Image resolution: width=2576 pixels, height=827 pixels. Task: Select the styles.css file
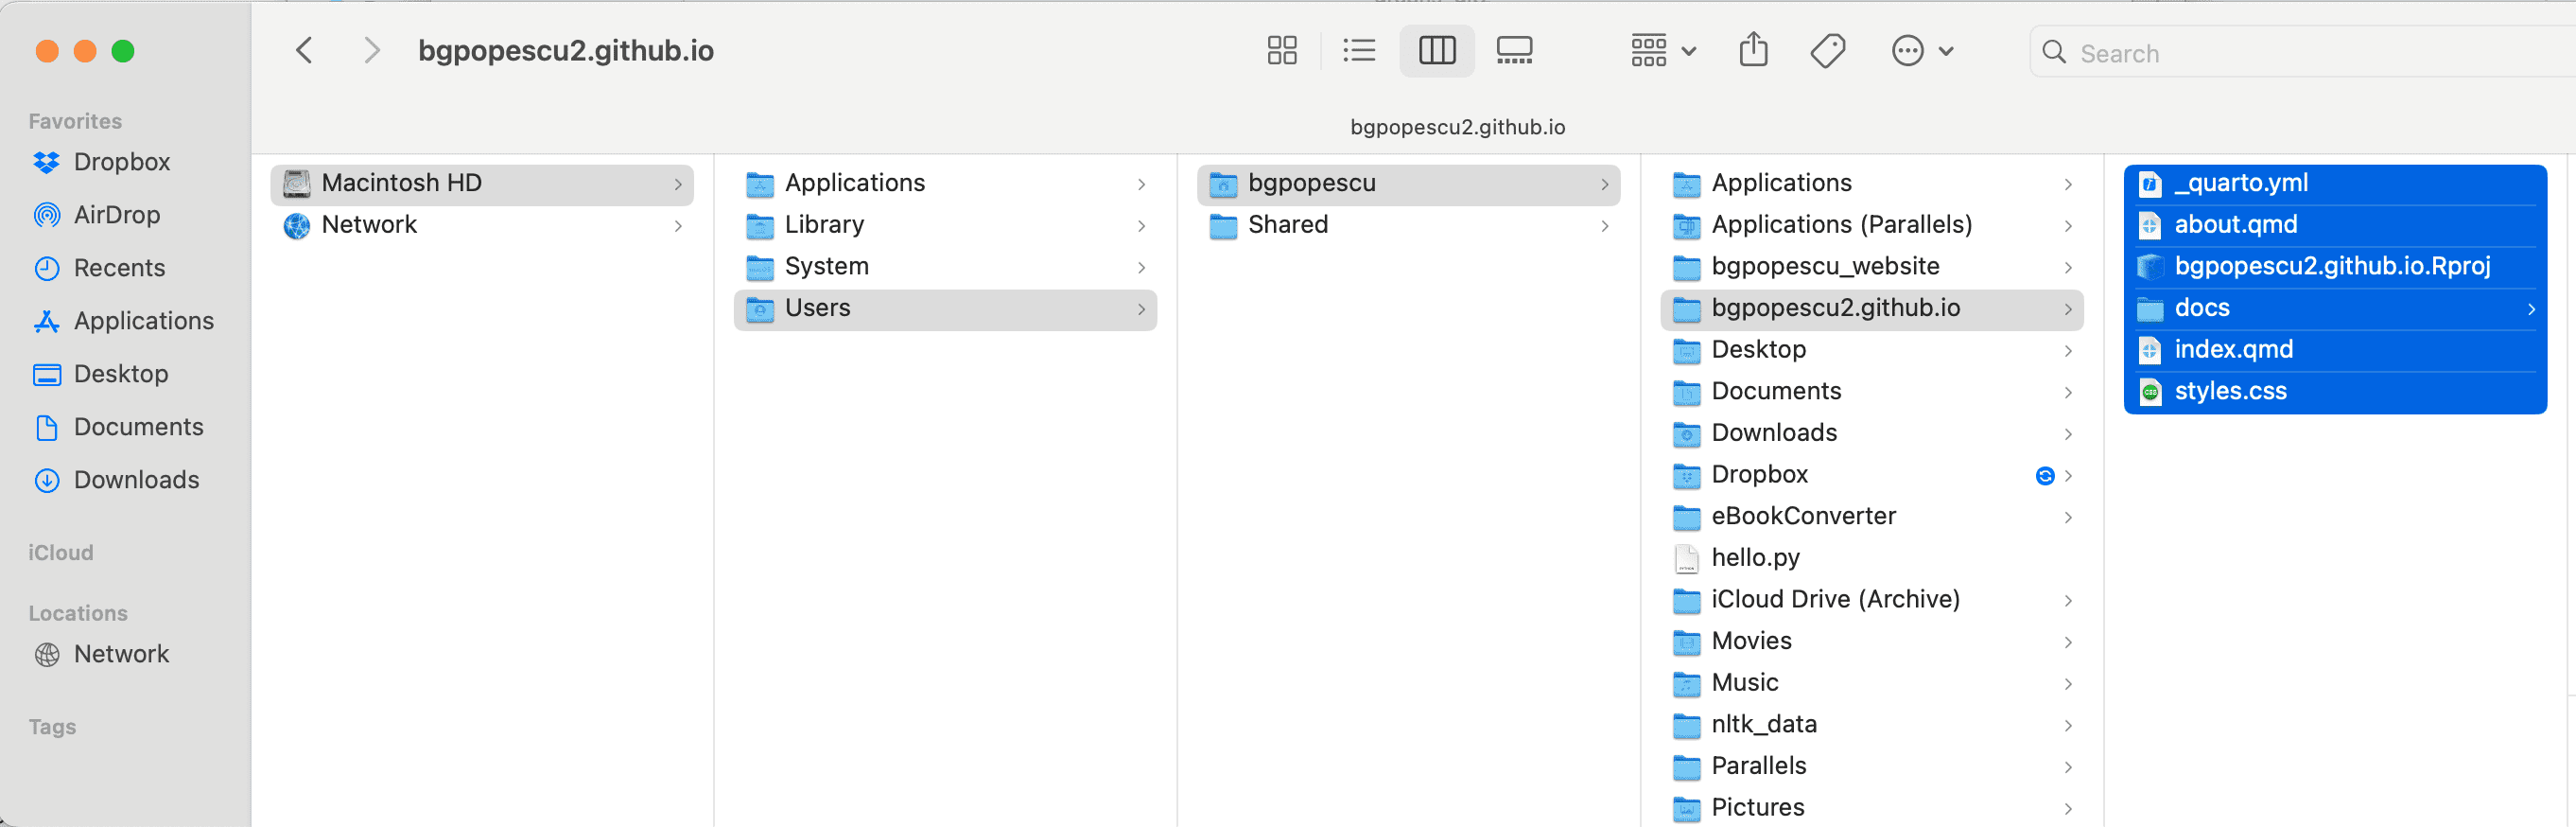pos(2230,392)
